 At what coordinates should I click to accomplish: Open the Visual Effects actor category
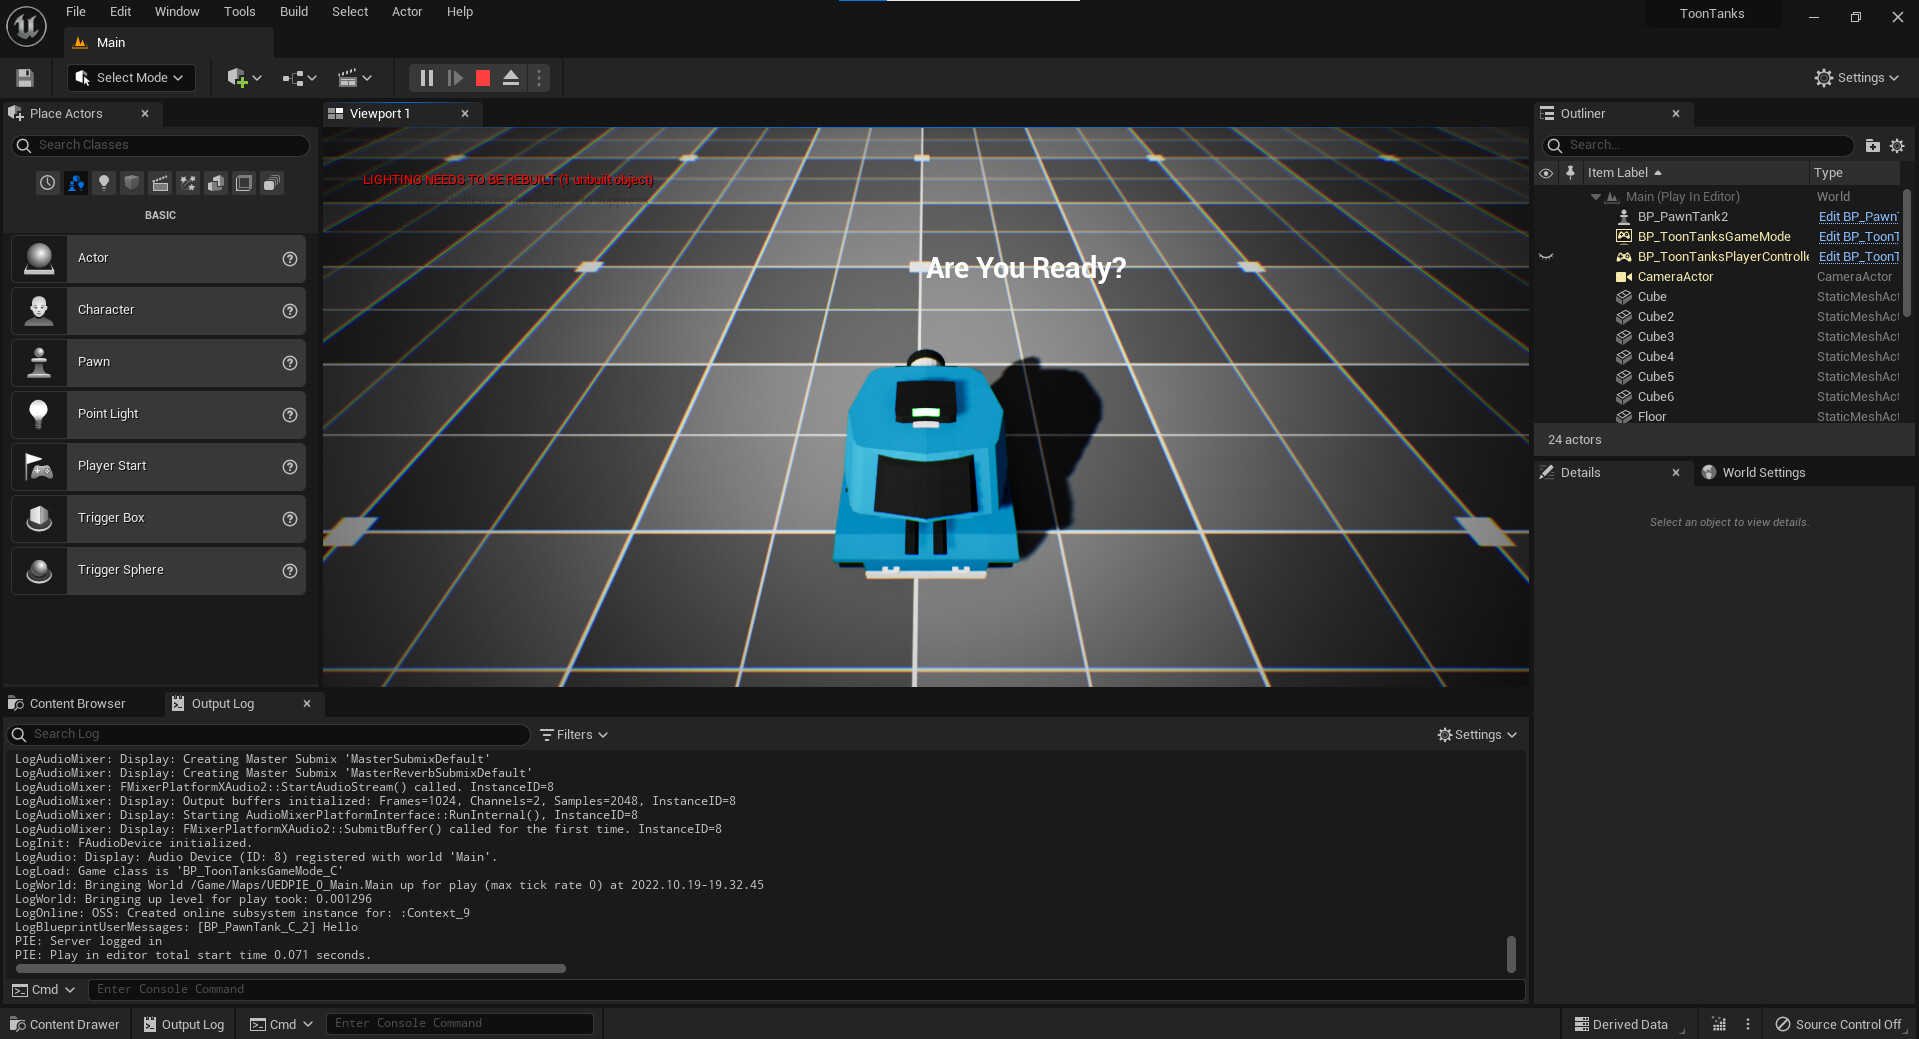(188, 183)
